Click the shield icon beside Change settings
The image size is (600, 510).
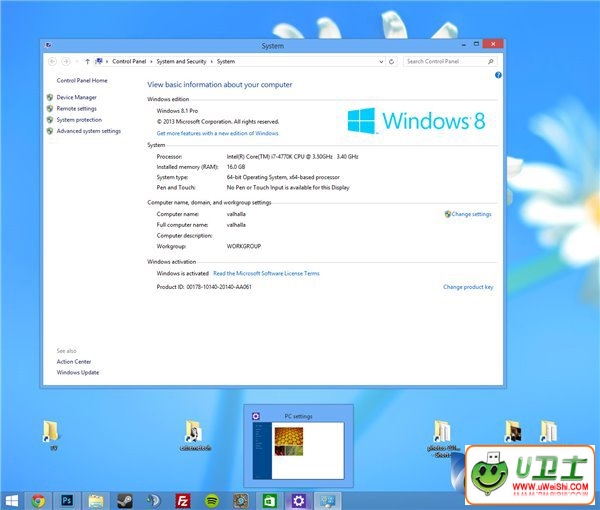coord(447,214)
